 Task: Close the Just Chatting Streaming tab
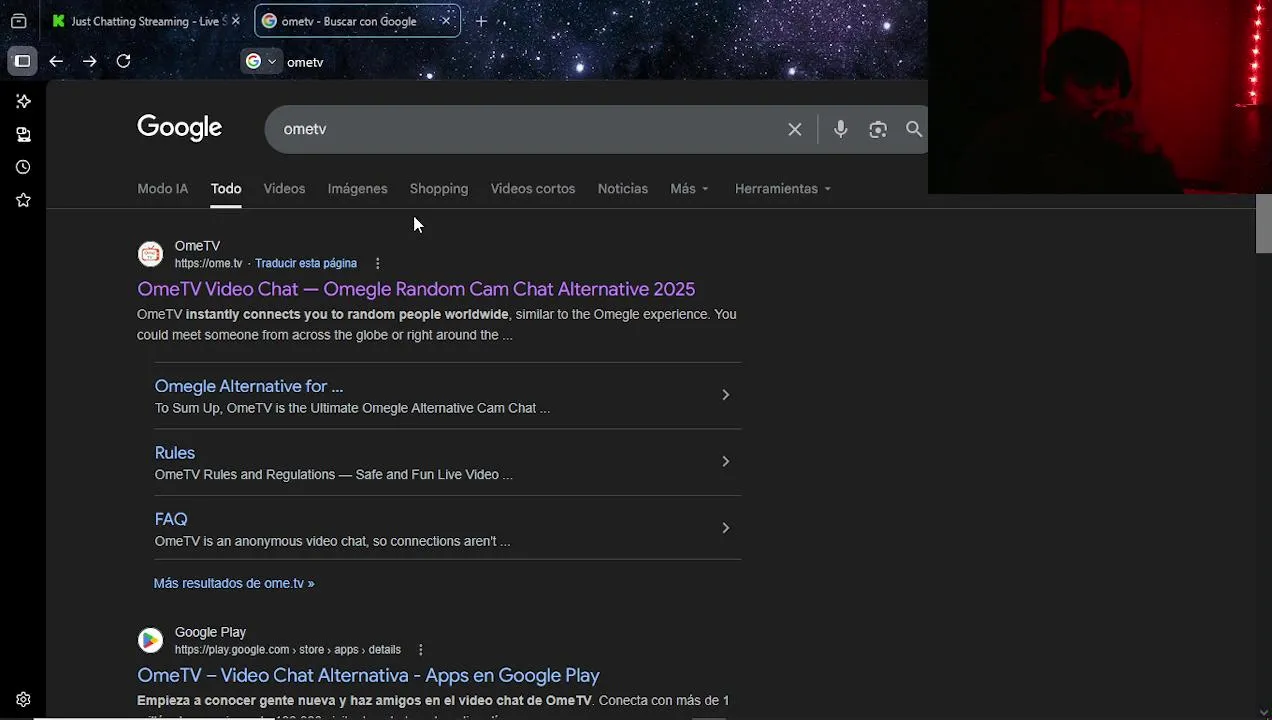click(x=236, y=21)
